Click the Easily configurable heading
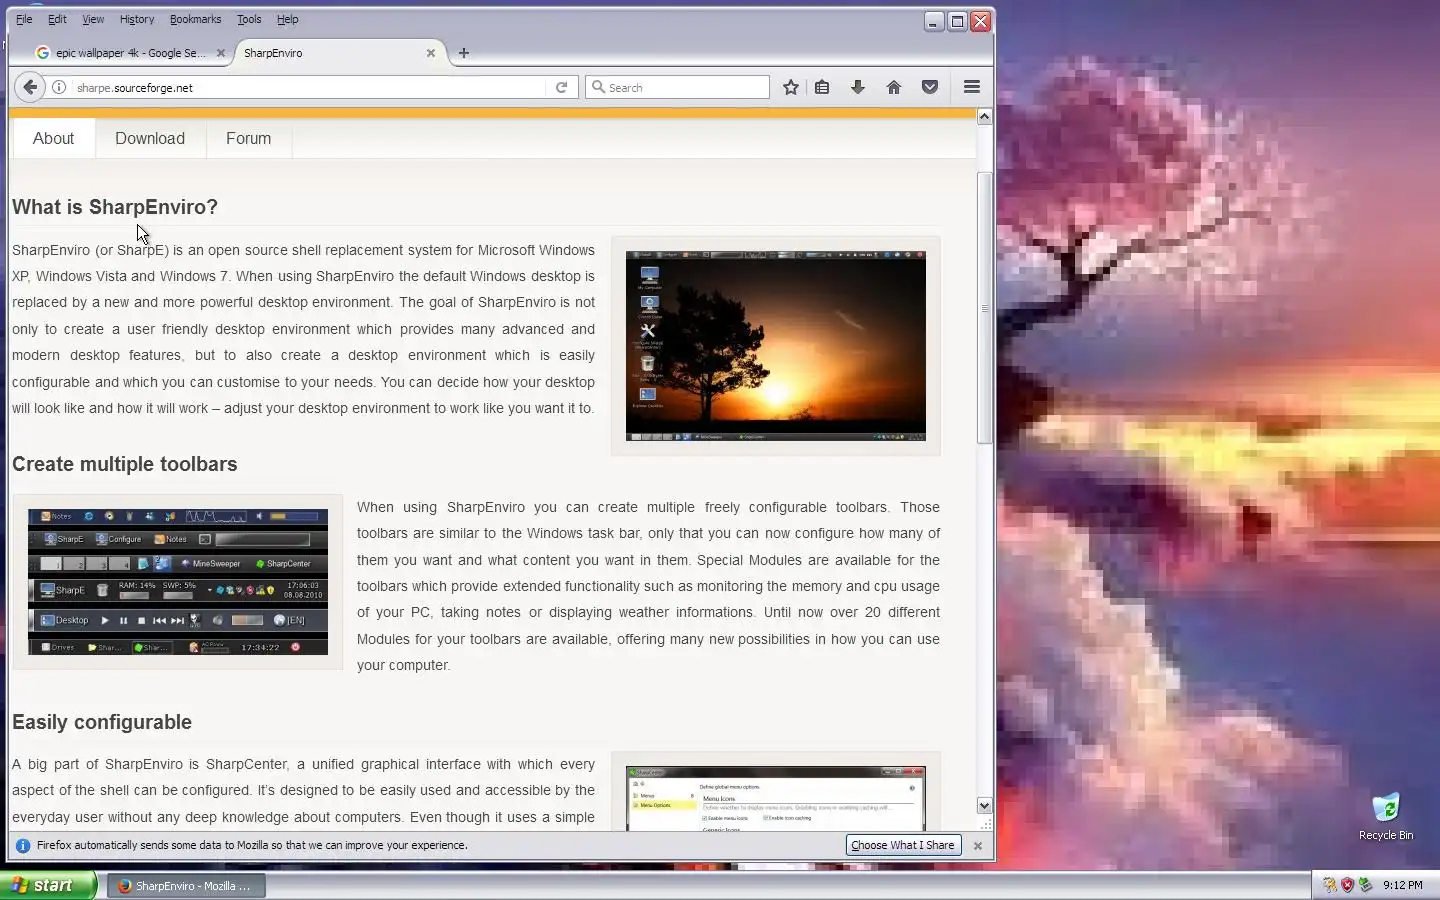1440x900 pixels. pos(102,722)
